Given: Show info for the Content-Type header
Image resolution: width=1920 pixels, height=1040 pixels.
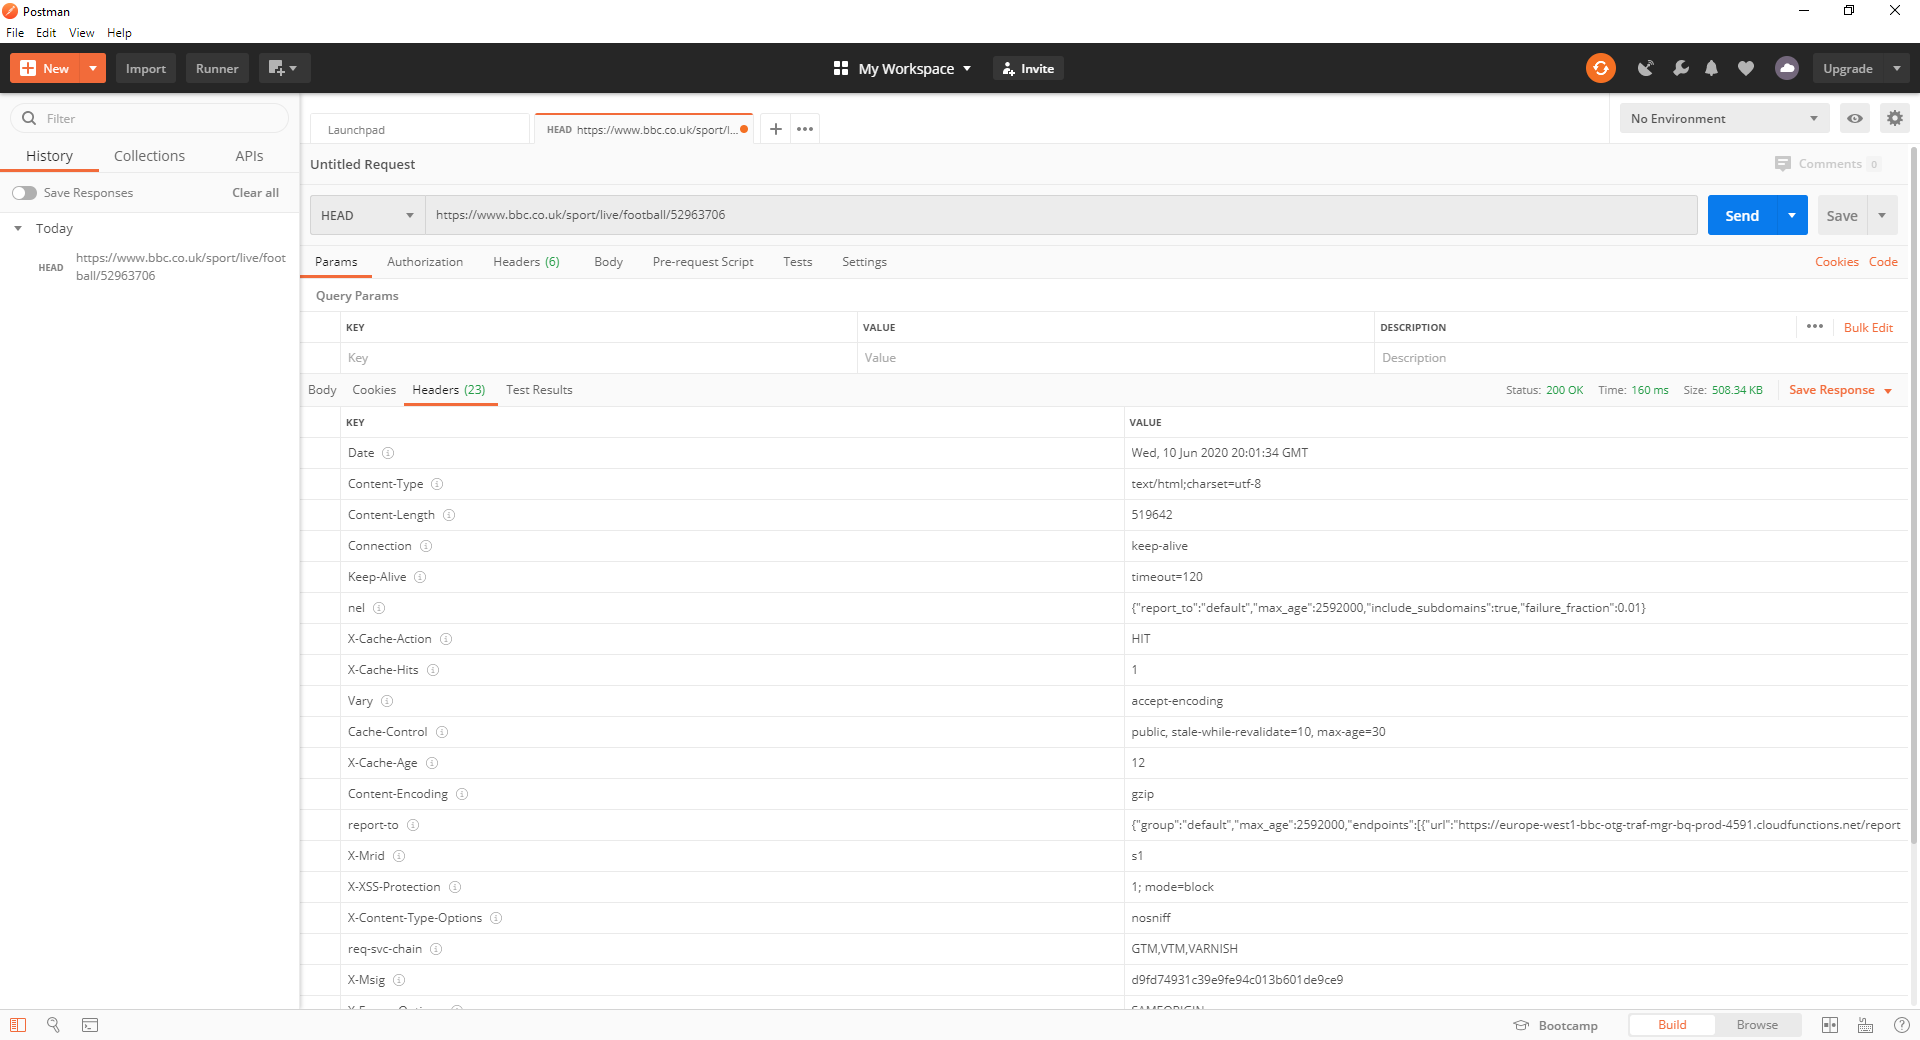Looking at the screenshot, I should coord(437,484).
